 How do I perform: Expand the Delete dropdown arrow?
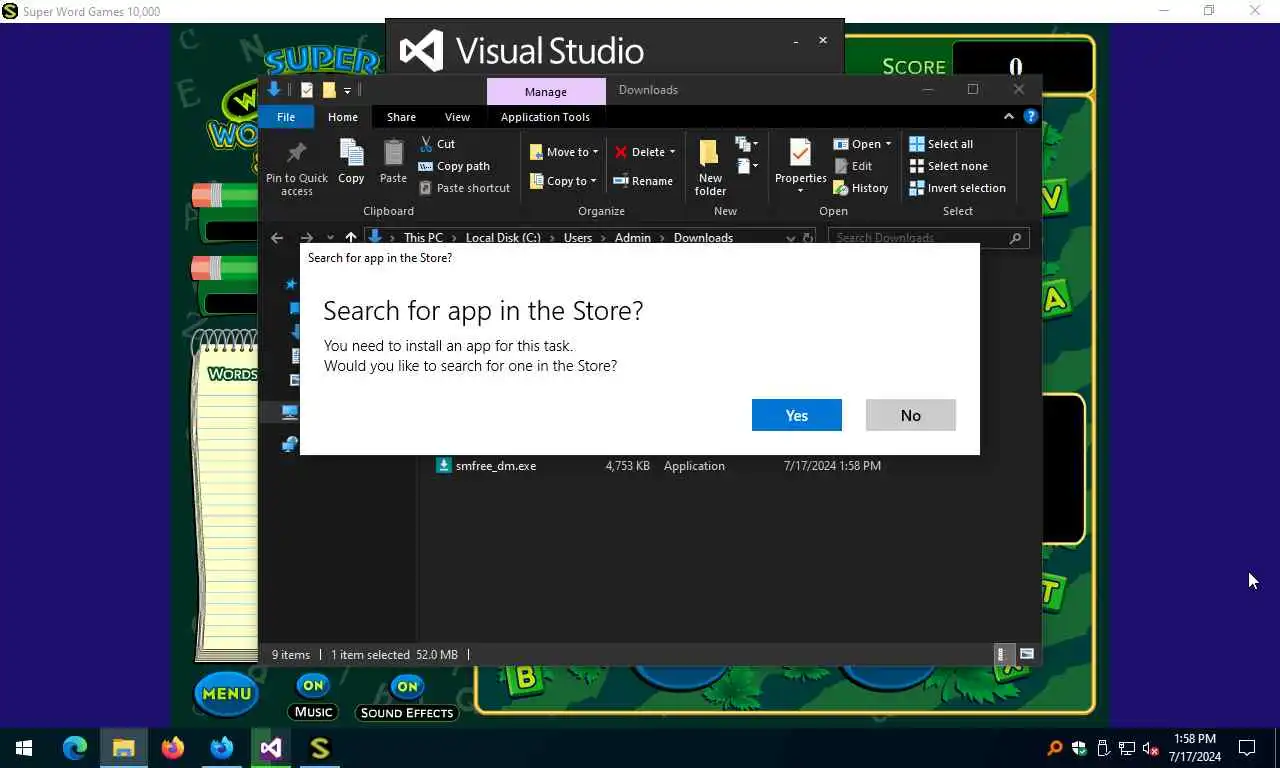(672, 152)
